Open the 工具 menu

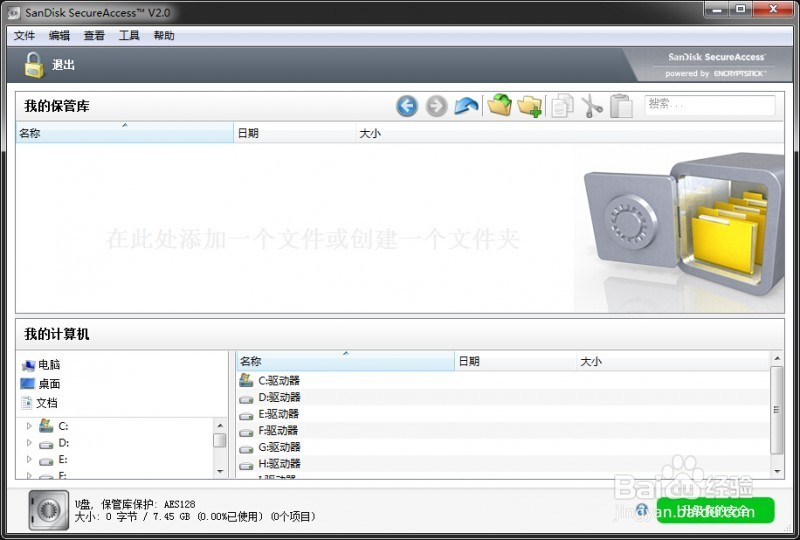[x=129, y=36]
